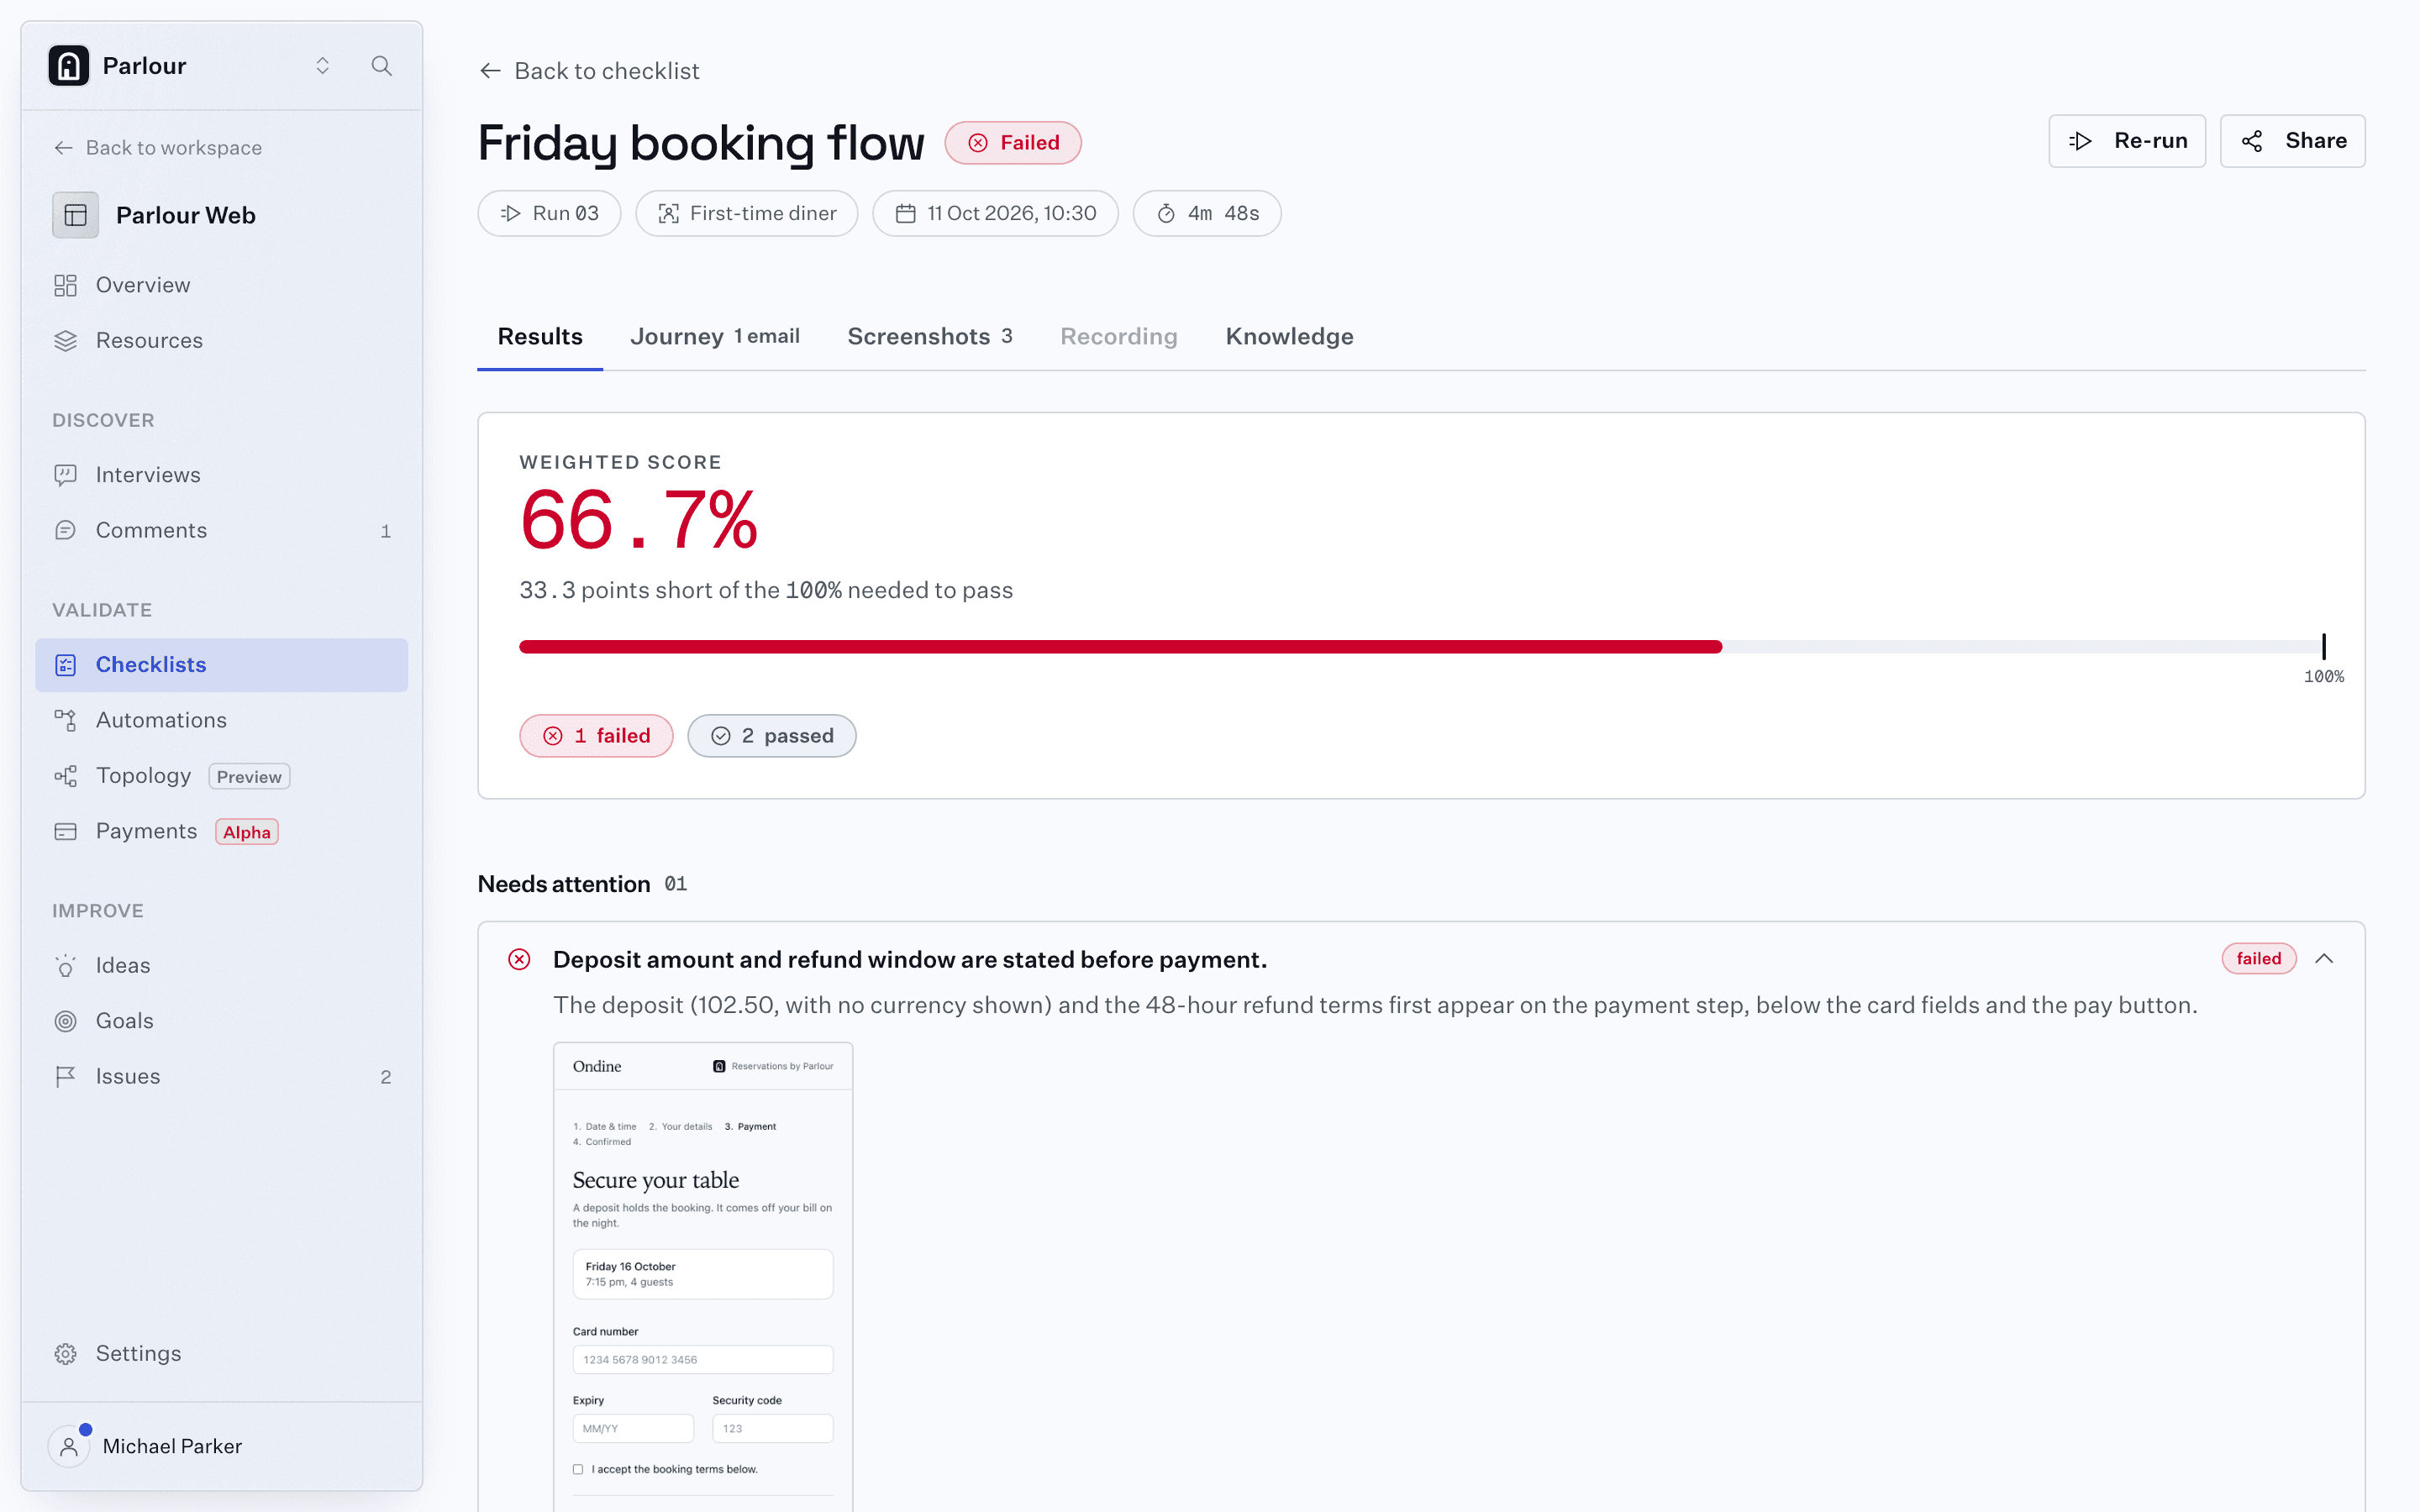Open Interviews chat icon

(65, 475)
